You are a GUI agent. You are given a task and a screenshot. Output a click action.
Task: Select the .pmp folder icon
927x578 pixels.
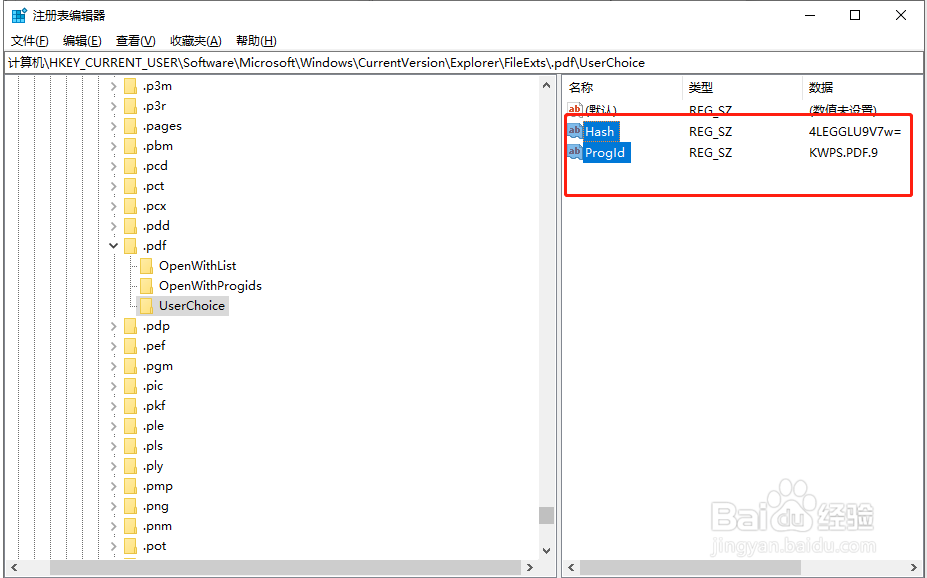(x=131, y=486)
